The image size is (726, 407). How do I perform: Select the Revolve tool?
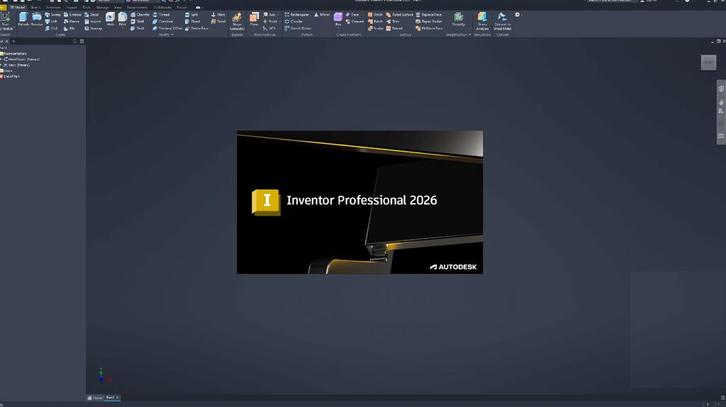pos(37,19)
